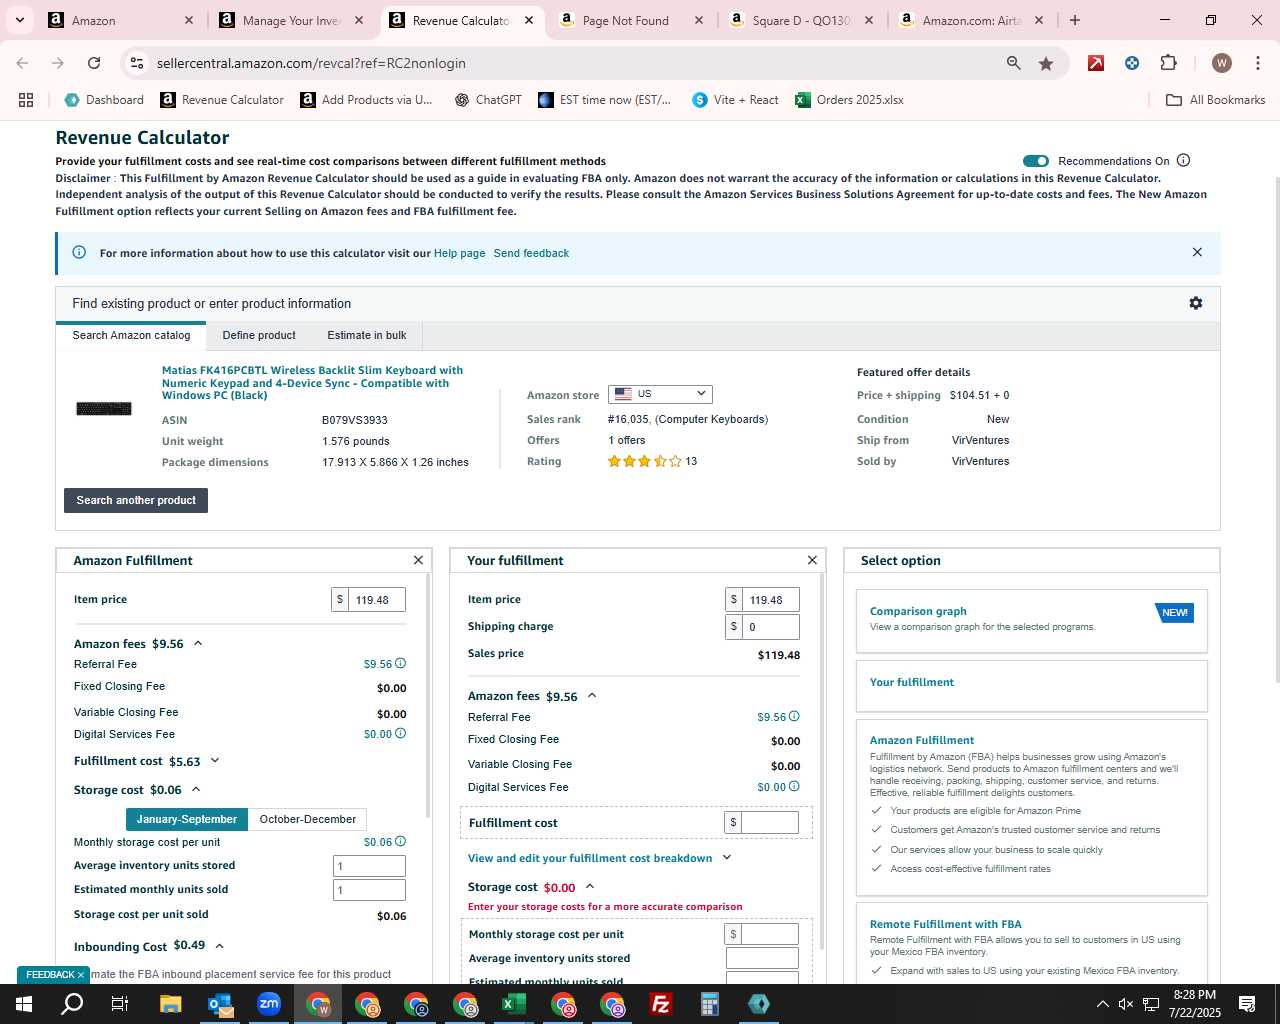Viewport: 1280px width, 1024px height.
Task: Open Chrome three-dot menu
Action: [1257, 63]
